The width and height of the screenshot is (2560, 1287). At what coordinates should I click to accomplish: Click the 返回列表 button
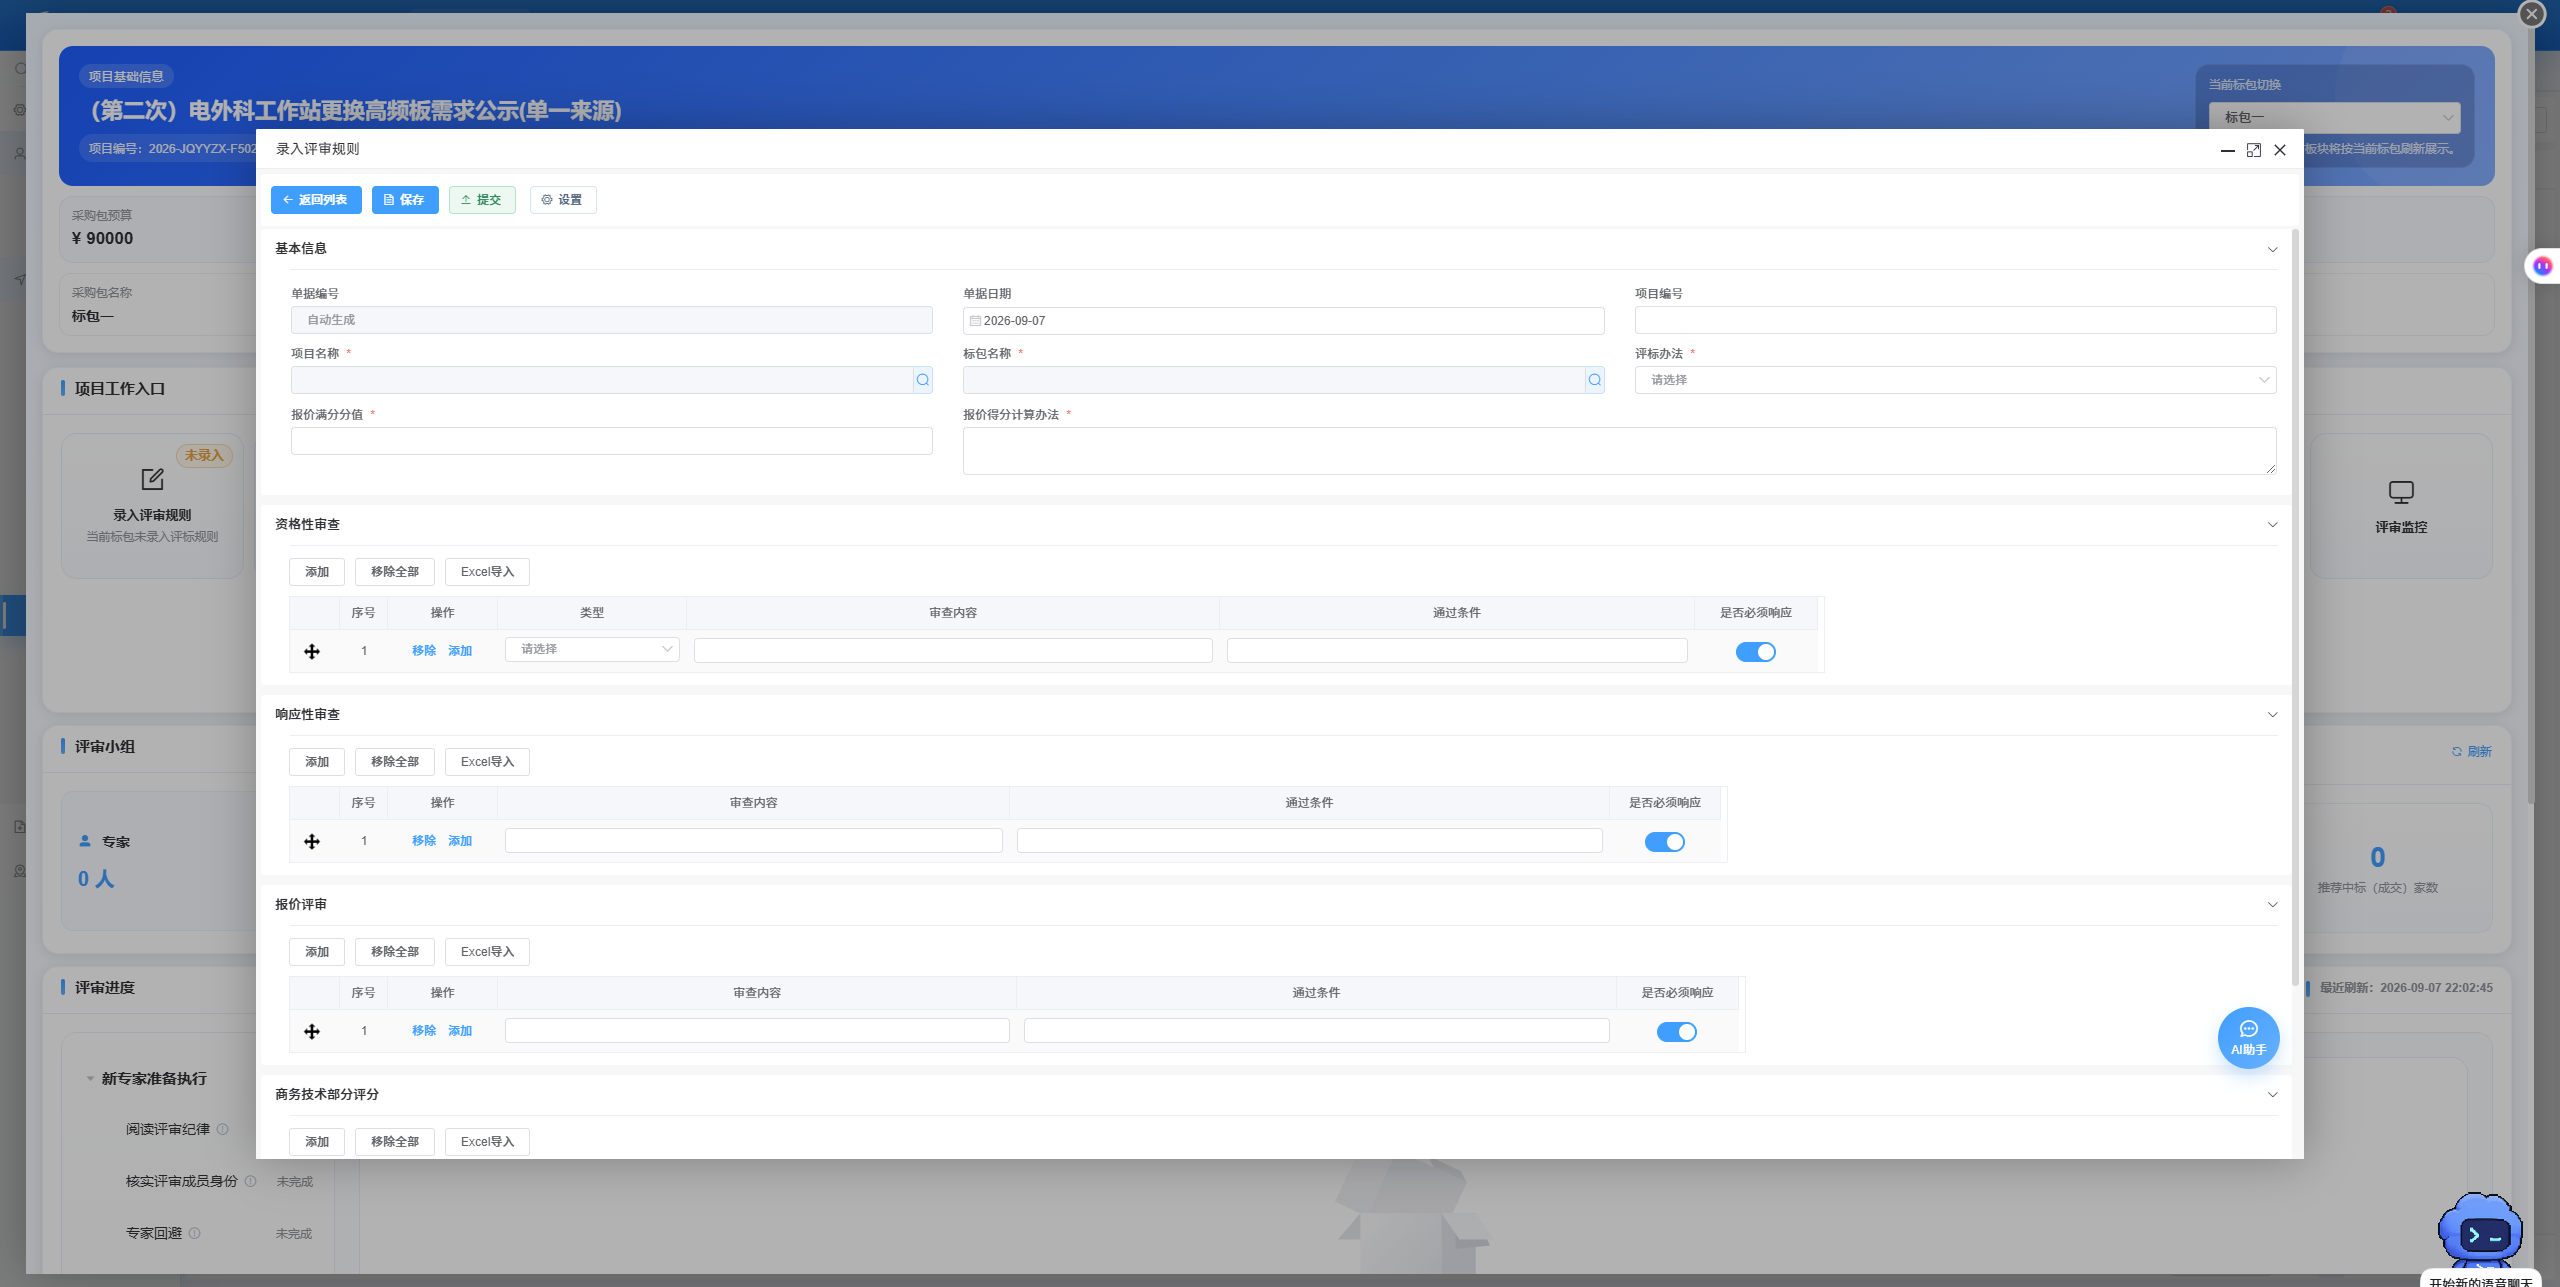pyautogui.click(x=316, y=200)
